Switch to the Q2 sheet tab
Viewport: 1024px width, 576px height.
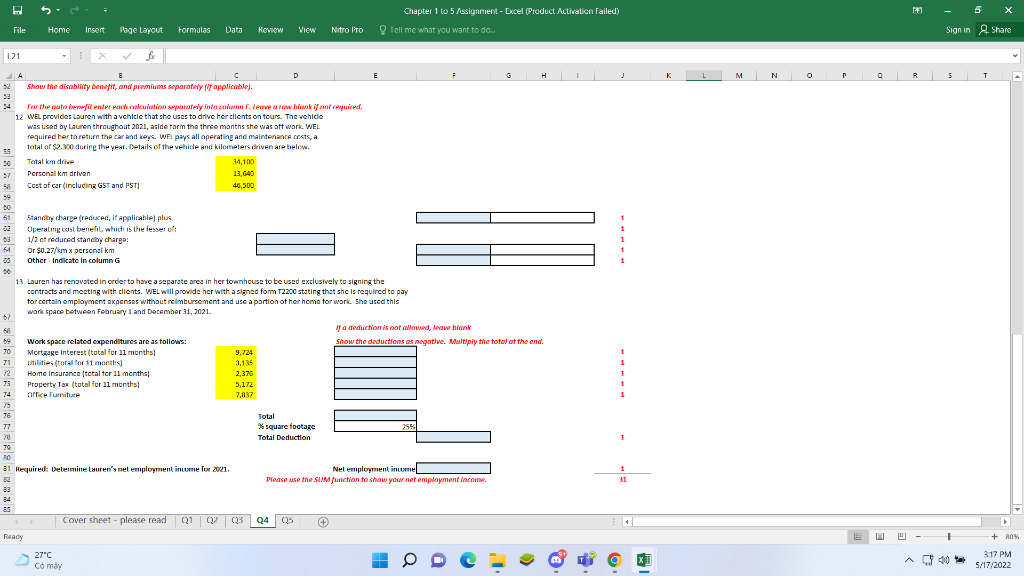[212, 520]
